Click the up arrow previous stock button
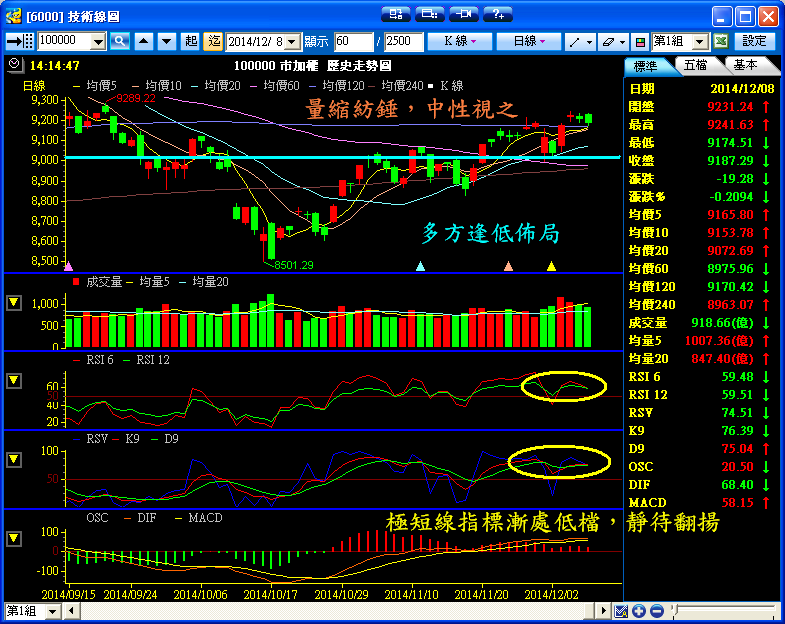The width and height of the screenshot is (785, 624). coord(144,41)
